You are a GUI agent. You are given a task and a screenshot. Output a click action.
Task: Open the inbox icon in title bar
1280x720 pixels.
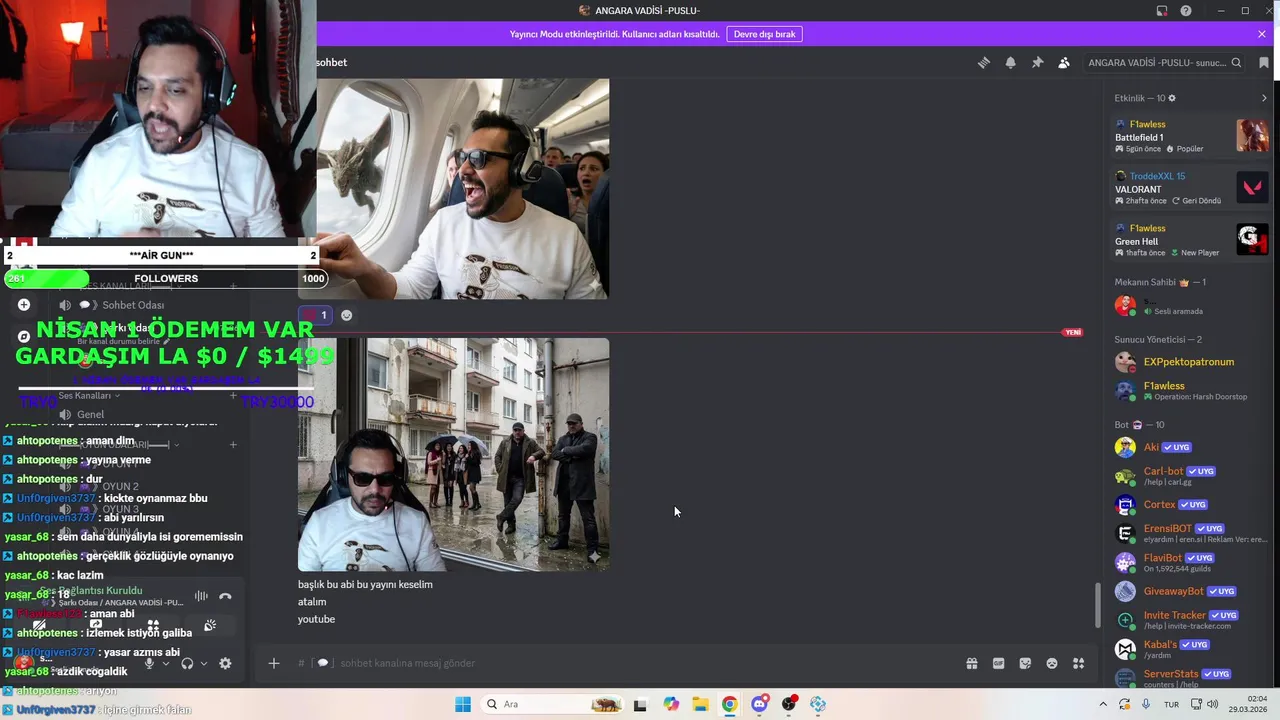(x=1162, y=11)
